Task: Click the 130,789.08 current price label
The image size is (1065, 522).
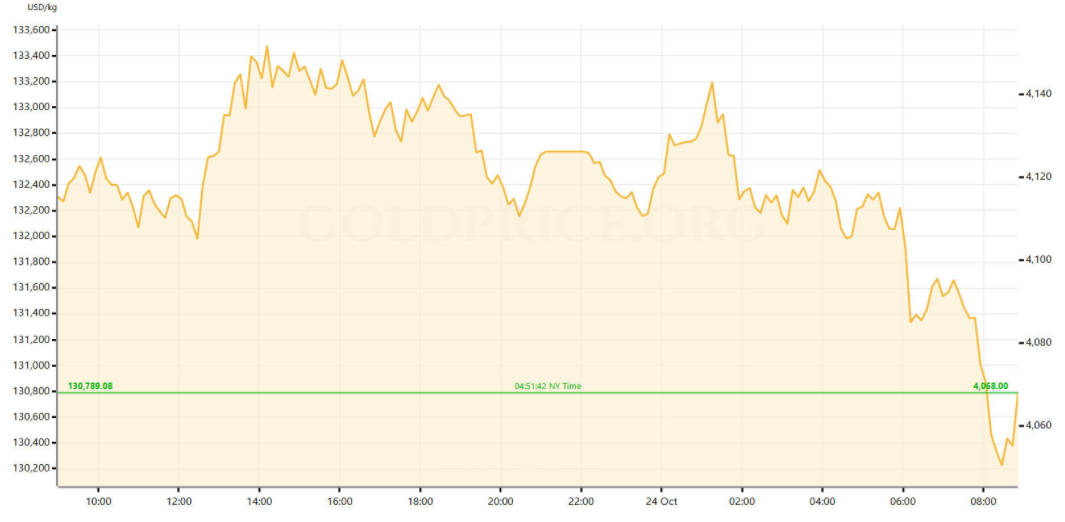Action: point(90,385)
